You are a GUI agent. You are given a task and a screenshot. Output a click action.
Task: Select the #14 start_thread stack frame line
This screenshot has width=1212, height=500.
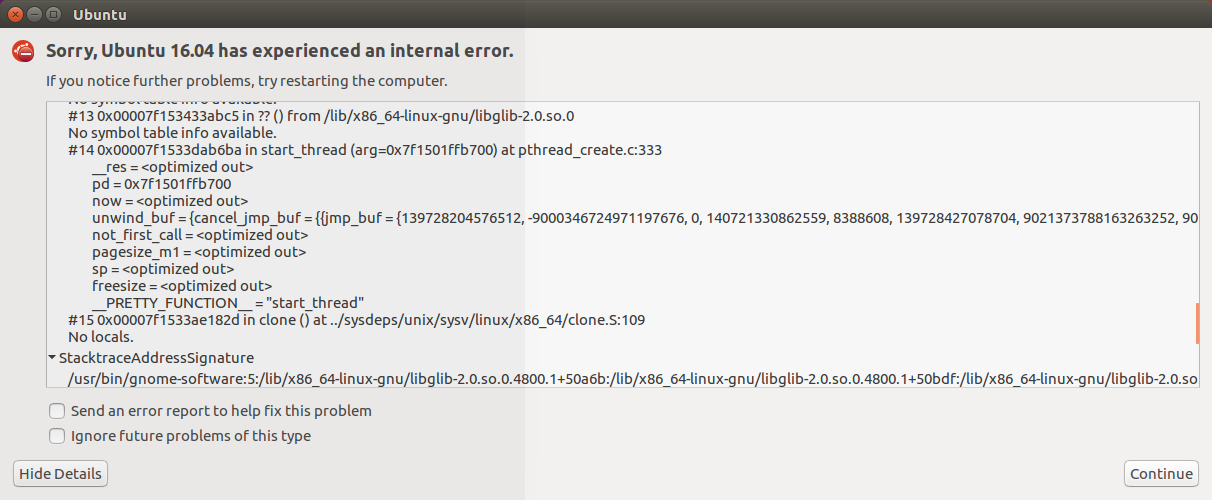pos(365,150)
